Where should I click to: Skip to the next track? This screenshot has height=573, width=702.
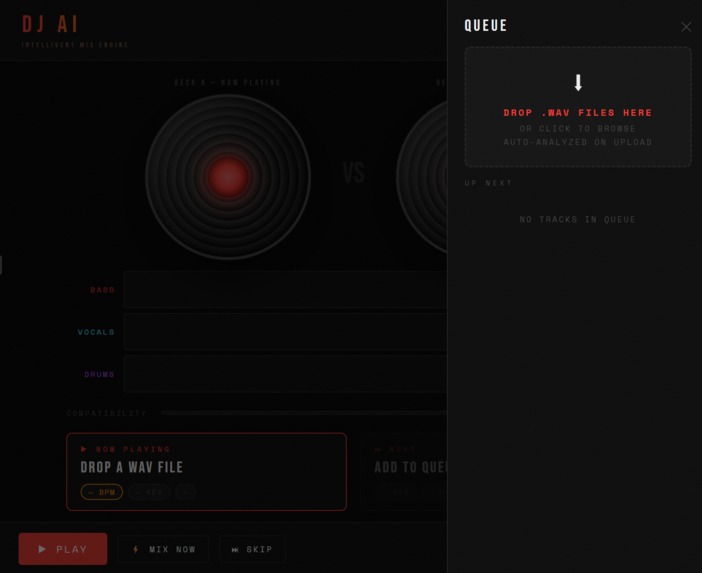[252, 549]
